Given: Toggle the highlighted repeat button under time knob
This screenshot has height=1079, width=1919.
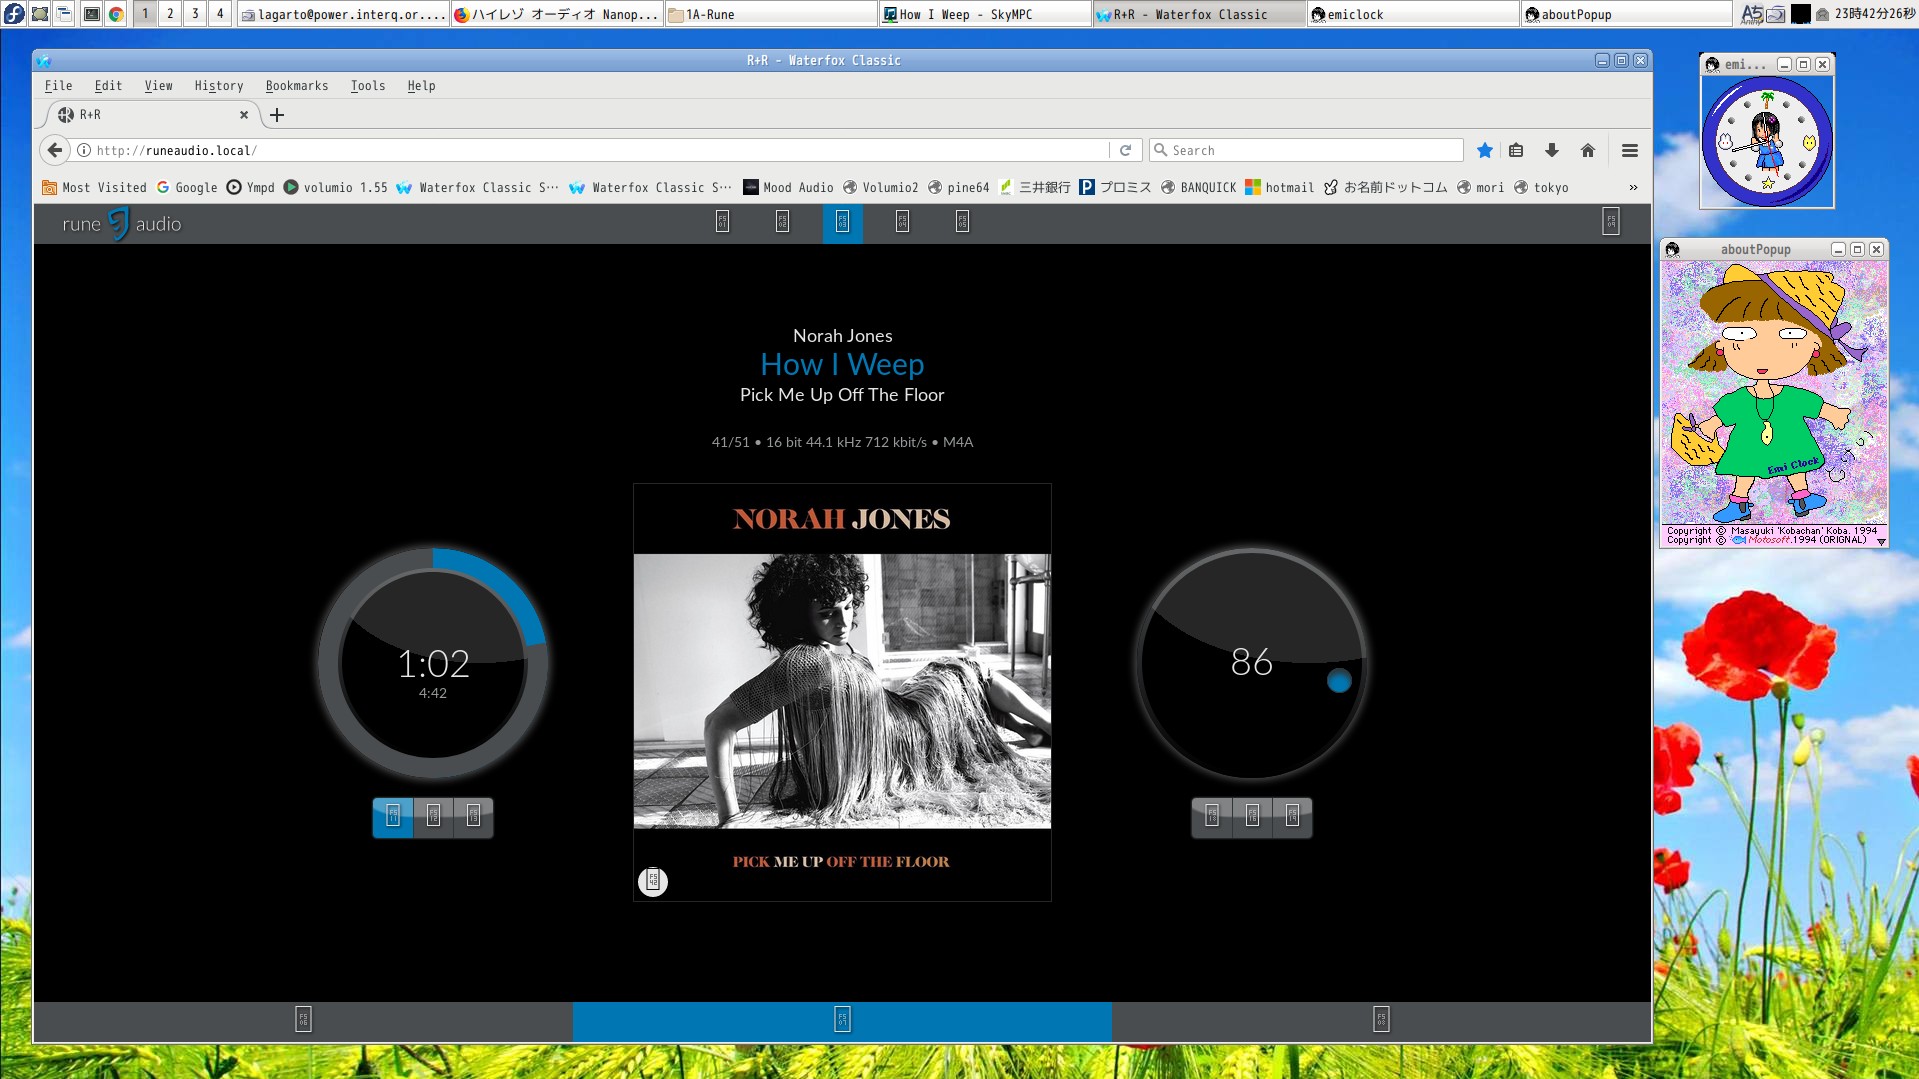Looking at the screenshot, I should [x=393, y=817].
